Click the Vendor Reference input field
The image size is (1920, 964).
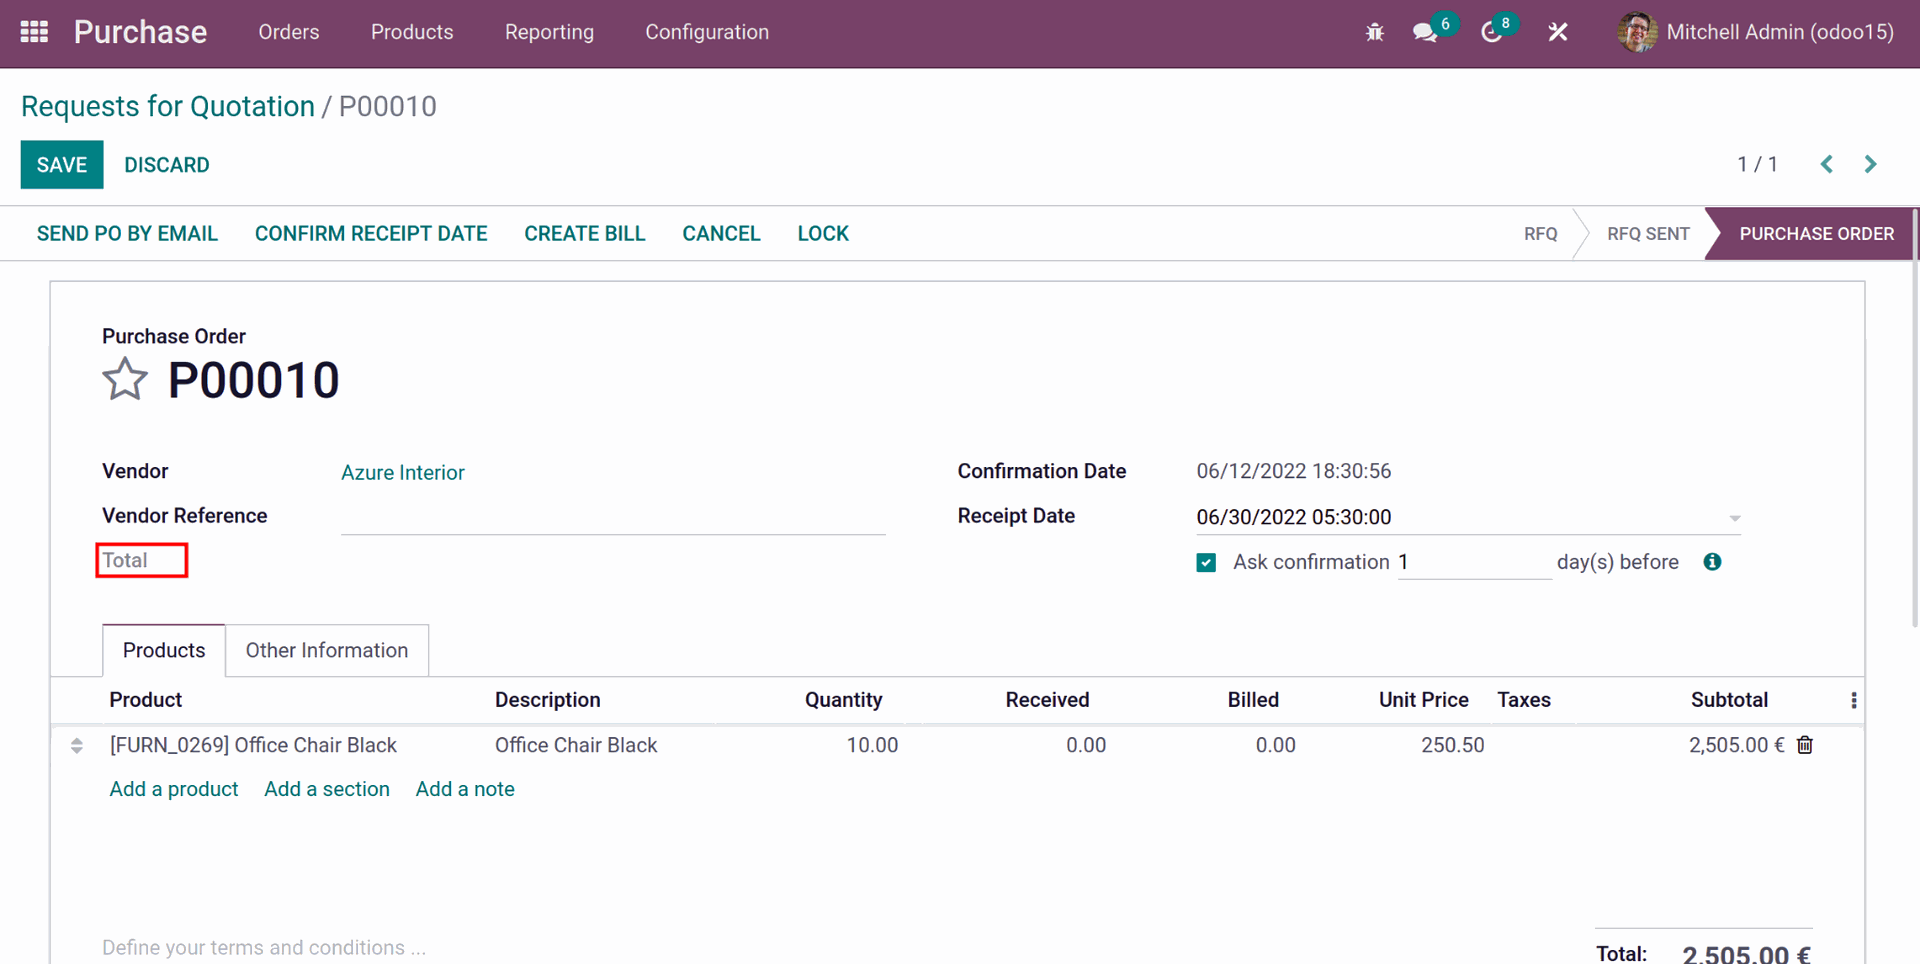612,517
